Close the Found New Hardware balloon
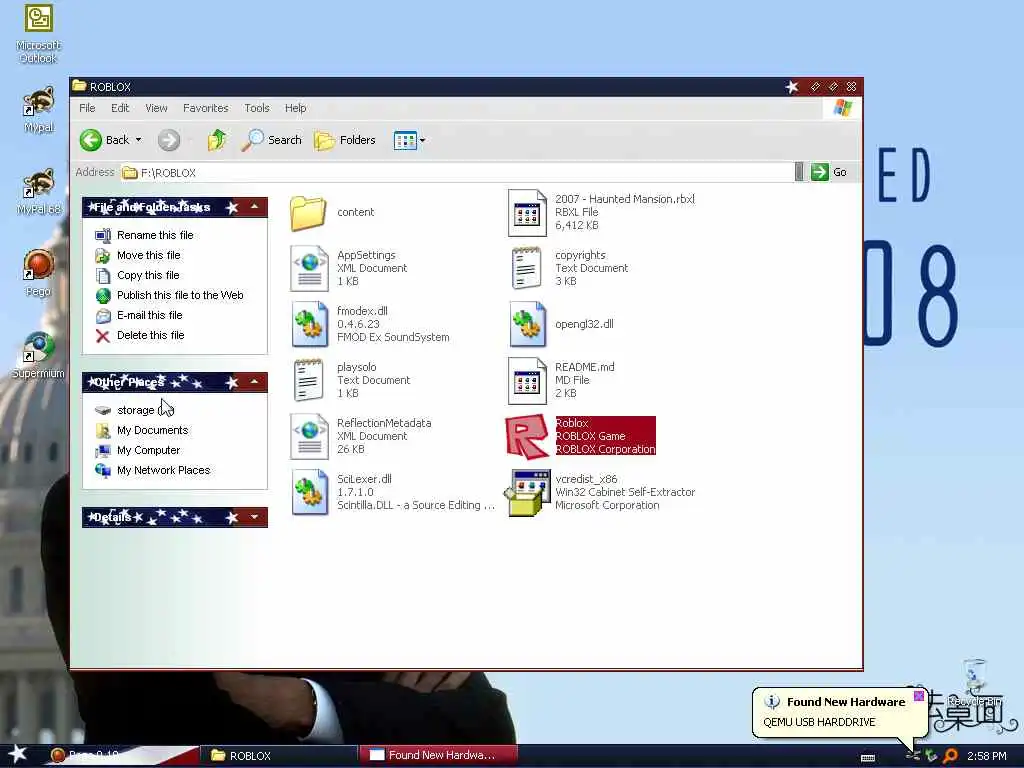 [919, 696]
